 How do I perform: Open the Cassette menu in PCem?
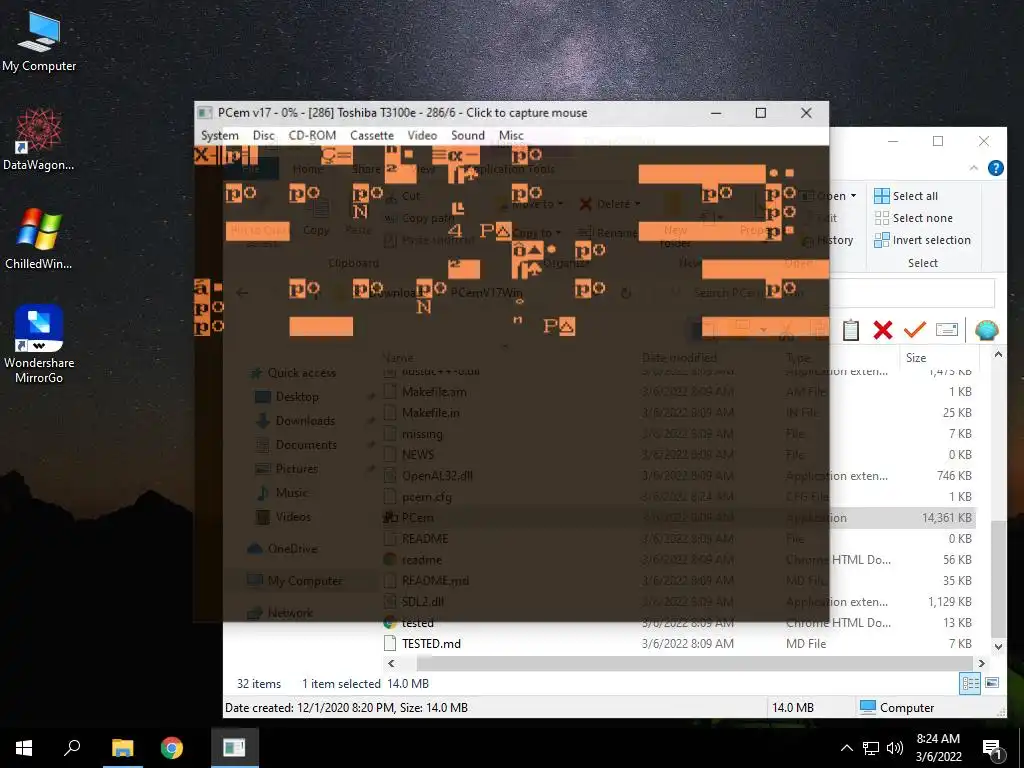click(372, 135)
